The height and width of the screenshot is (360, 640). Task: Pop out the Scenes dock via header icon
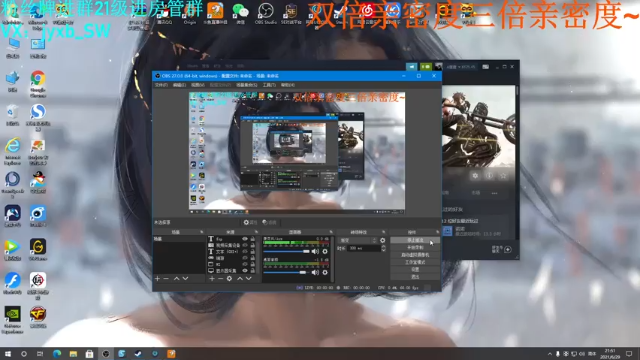[202, 232]
